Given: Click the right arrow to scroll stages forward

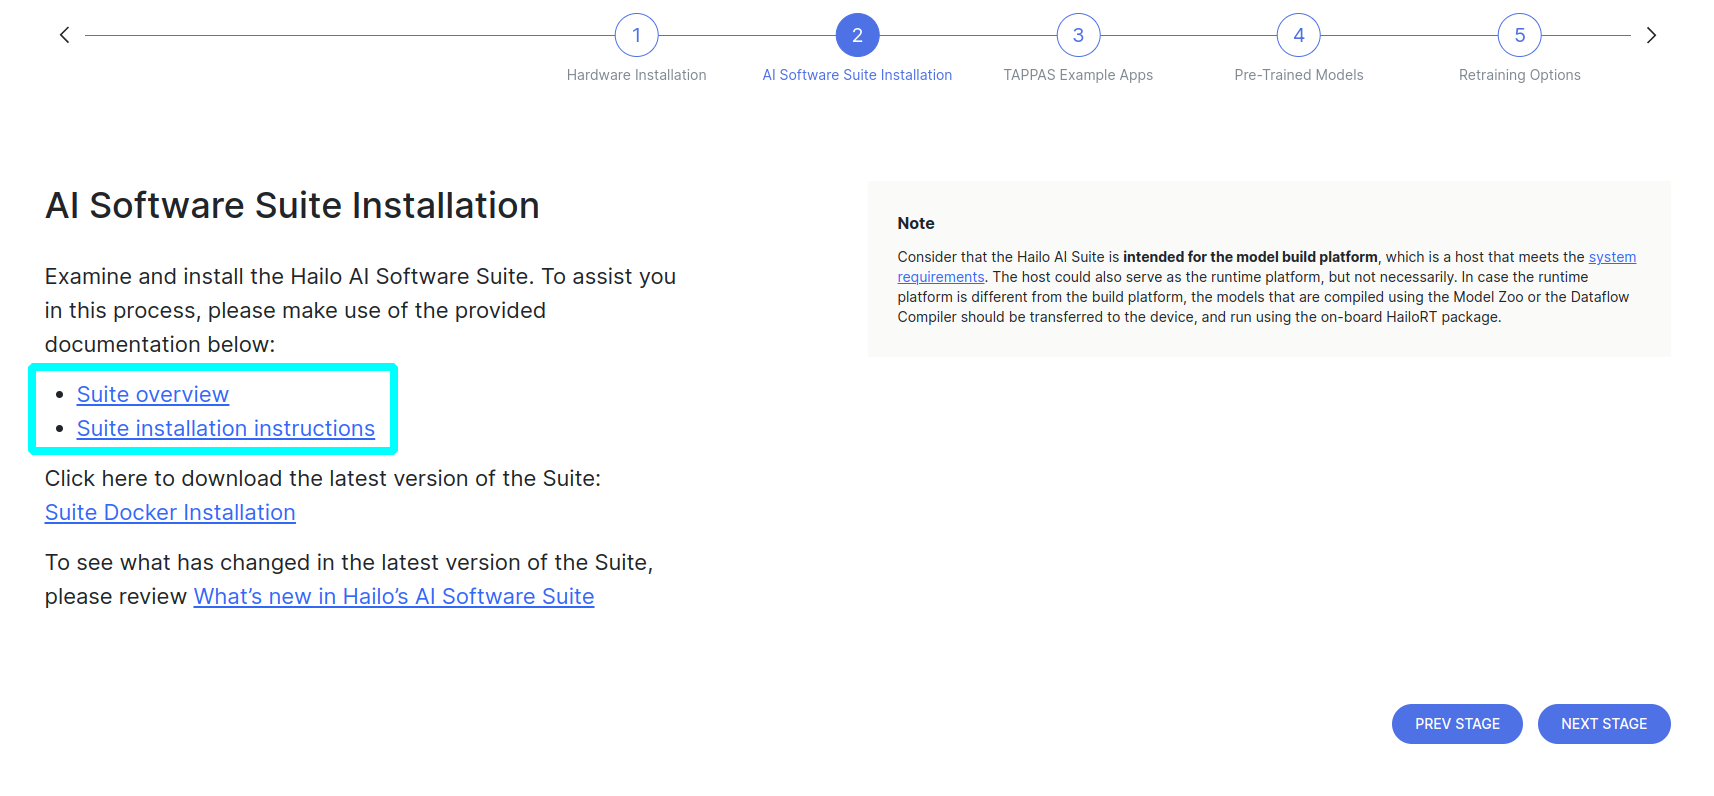Looking at the screenshot, I should click(x=1651, y=36).
